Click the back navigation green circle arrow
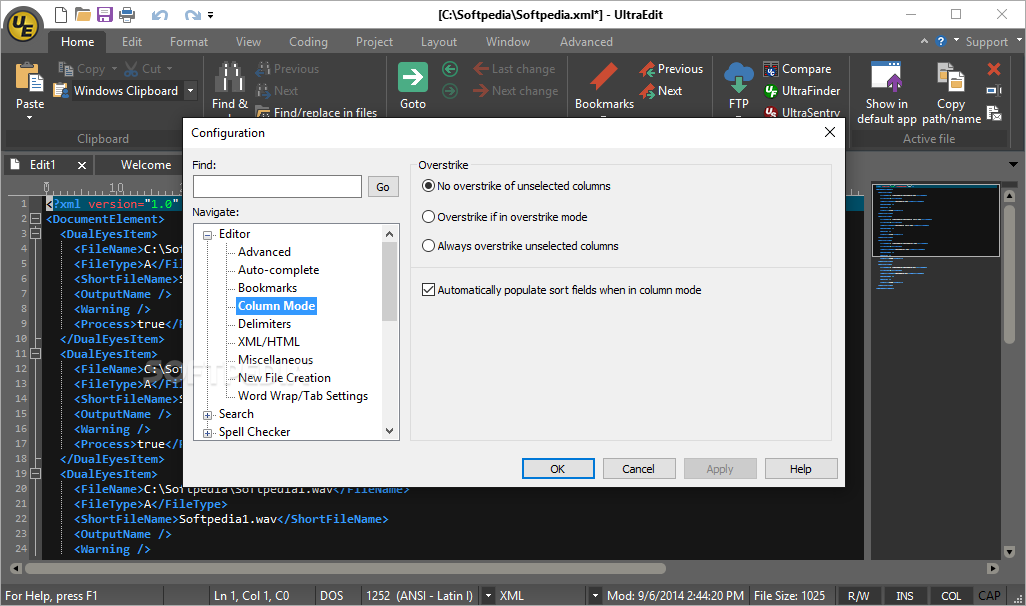Screen dimensions: 1026x606 coord(450,69)
